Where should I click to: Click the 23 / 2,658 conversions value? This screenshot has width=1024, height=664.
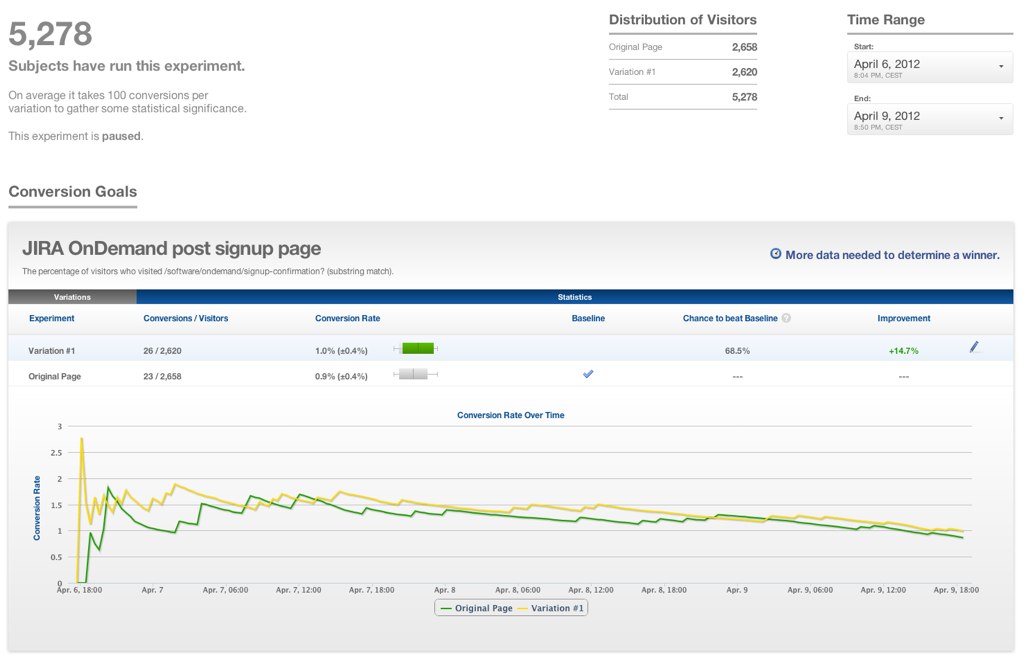[x=163, y=376]
